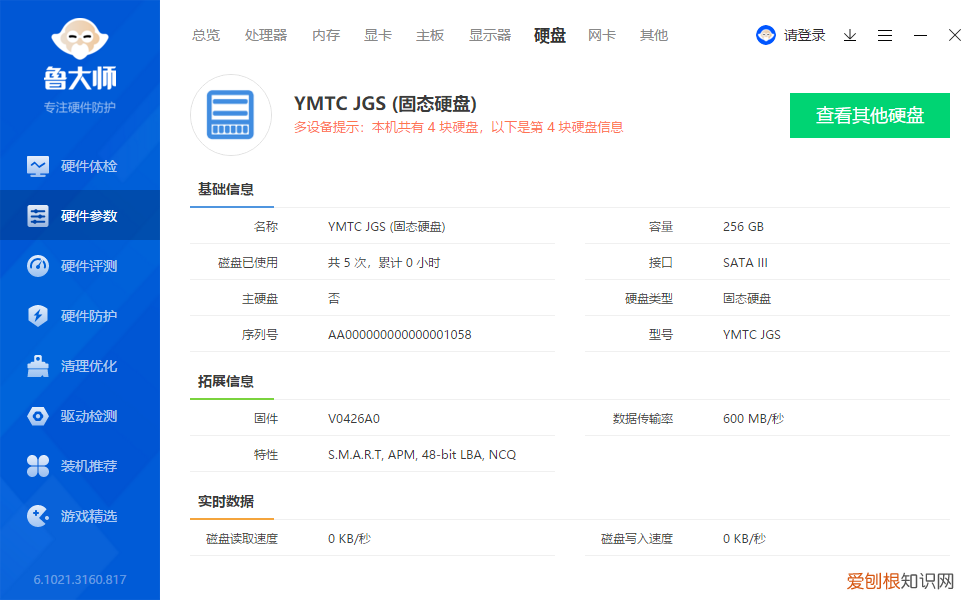Click the green 查看其他硬盘 button
Image resolution: width=980 pixels, height=600 pixels.
point(869,116)
